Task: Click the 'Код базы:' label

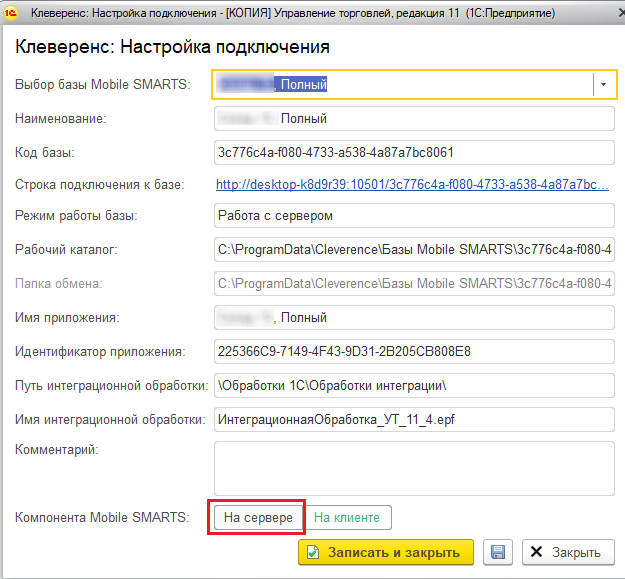Action: [x=45, y=152]
